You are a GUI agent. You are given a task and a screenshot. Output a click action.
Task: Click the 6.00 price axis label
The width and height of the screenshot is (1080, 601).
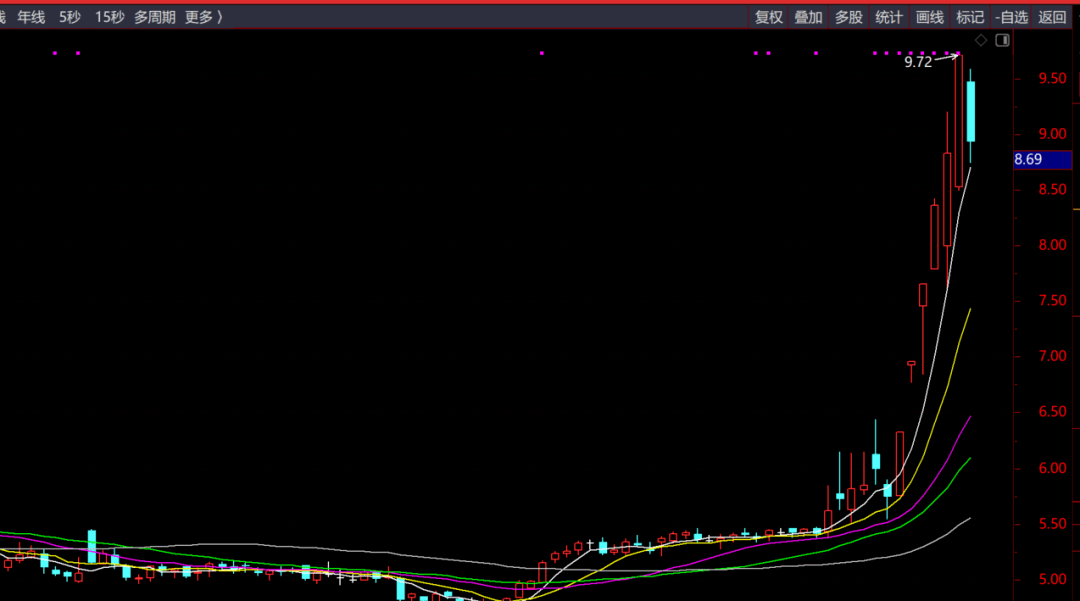pyautogui.click(x=1052, y=468)
